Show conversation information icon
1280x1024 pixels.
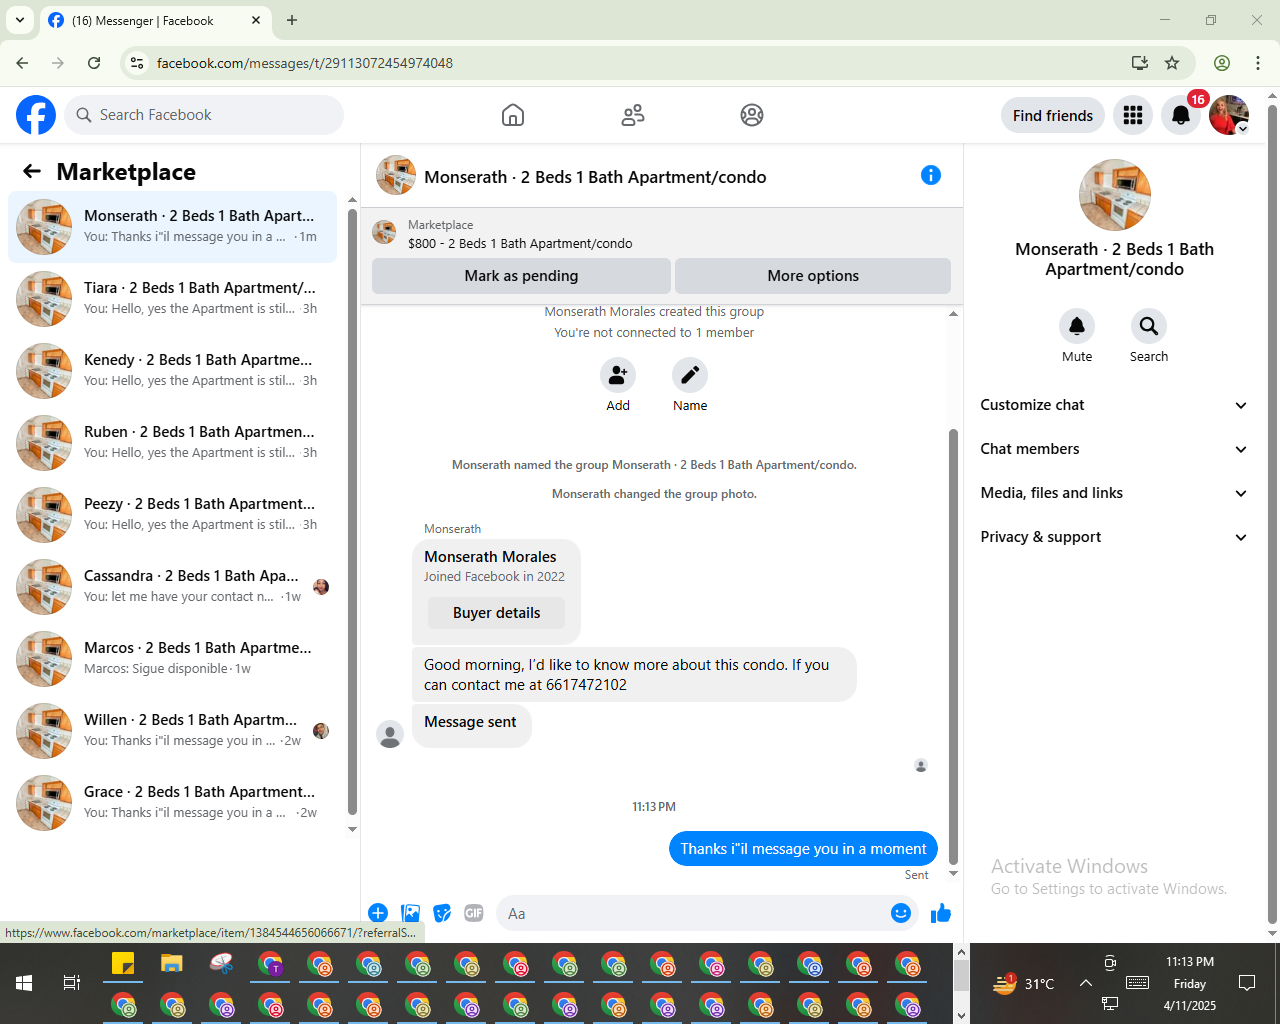[931, 176]
